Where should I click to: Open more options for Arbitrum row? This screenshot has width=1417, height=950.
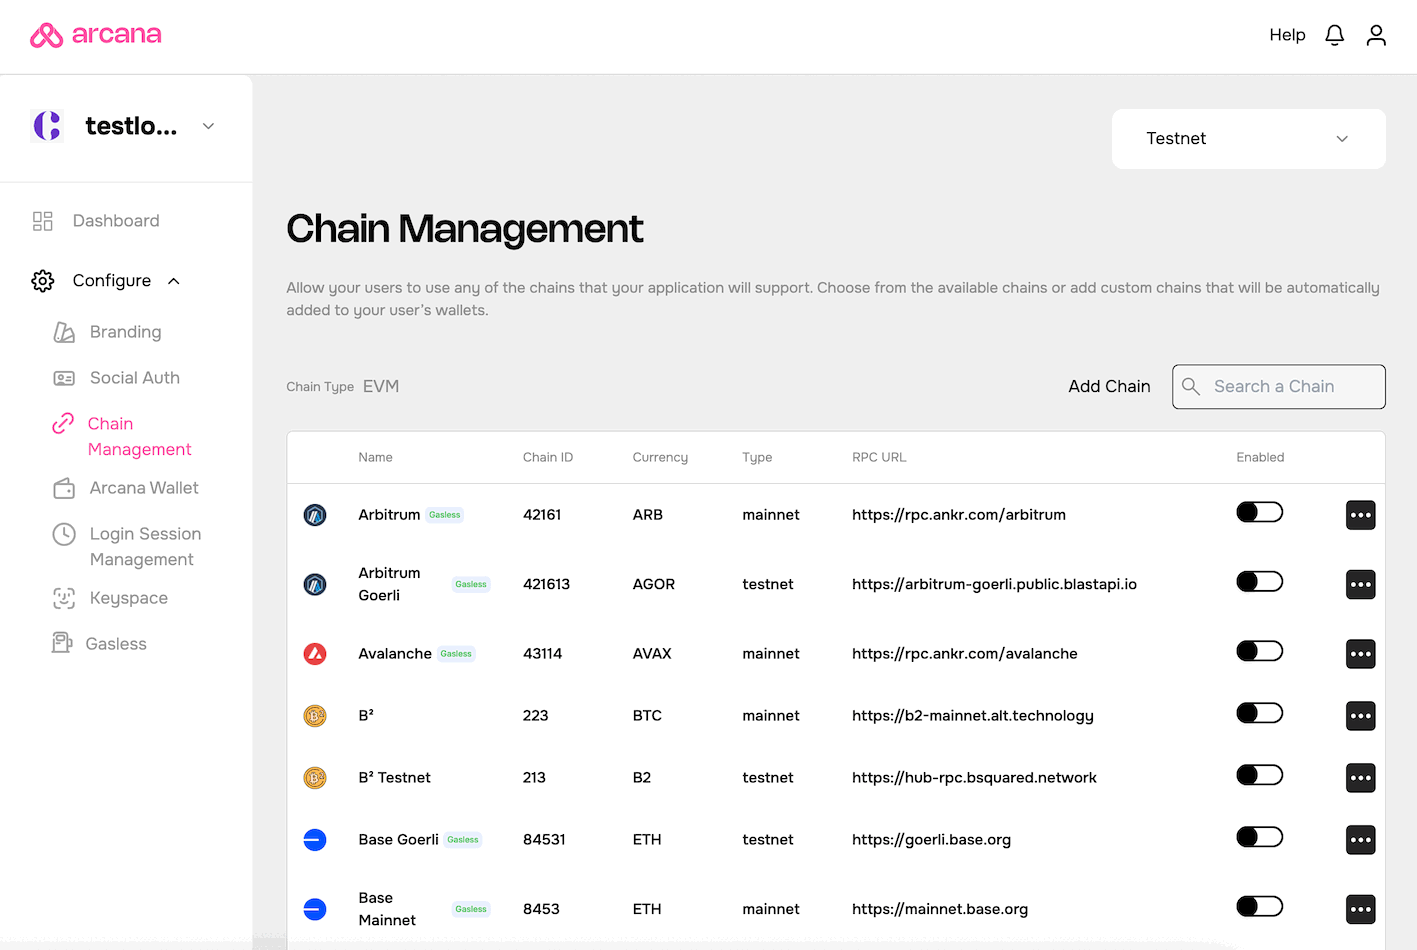click(1361, 515)
